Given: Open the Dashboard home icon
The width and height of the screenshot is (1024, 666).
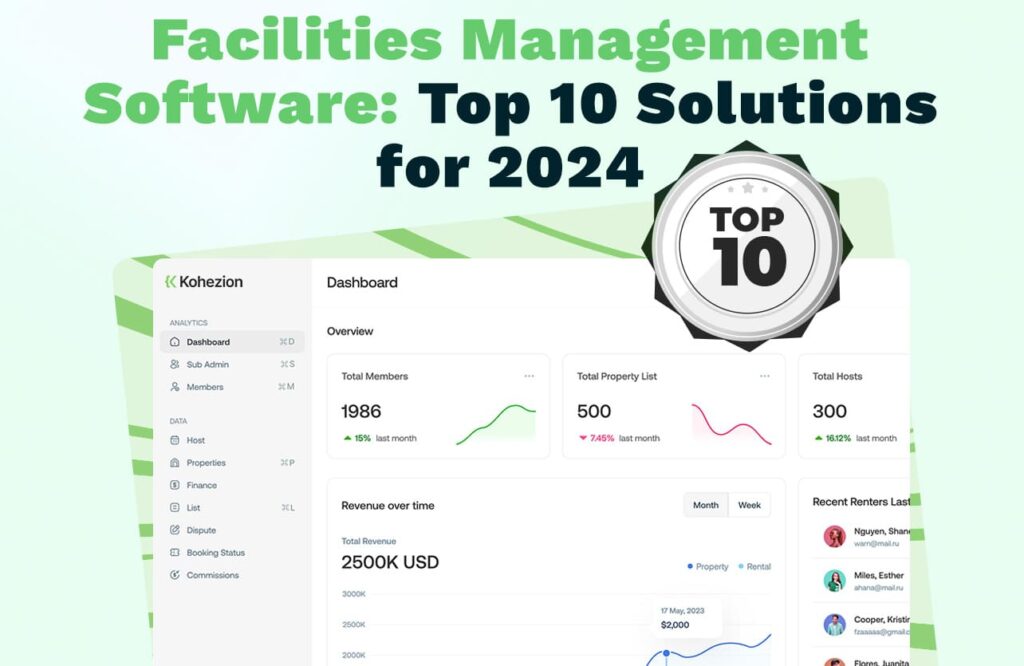Looking at the screenshot, I should coord(174,341).
